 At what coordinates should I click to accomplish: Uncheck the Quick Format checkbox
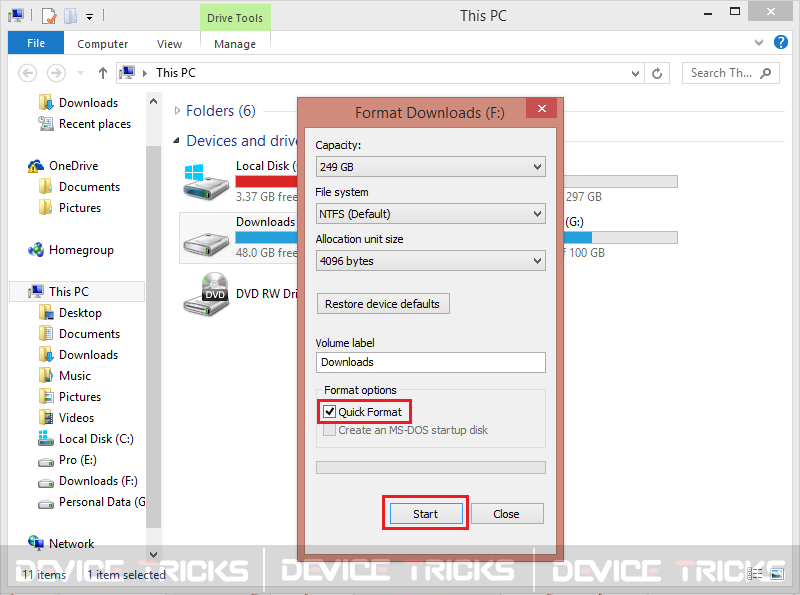330,412
